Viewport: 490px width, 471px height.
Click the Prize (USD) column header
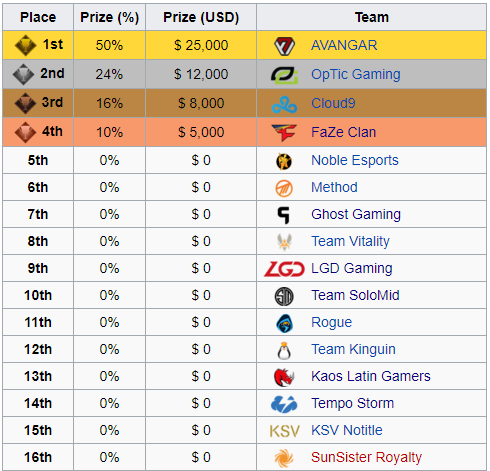click(201, 17)
